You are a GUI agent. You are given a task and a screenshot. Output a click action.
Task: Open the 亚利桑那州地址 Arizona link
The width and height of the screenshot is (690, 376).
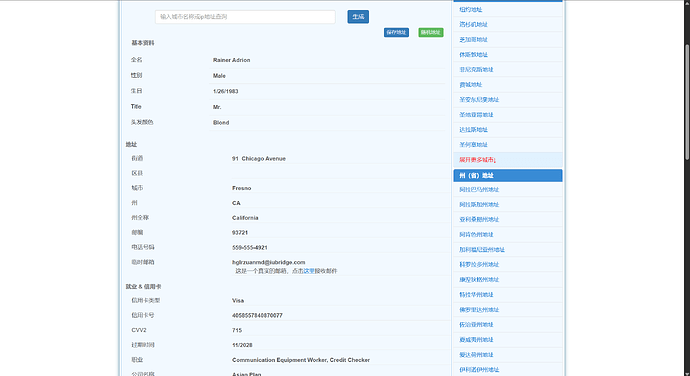coord(479,220)
